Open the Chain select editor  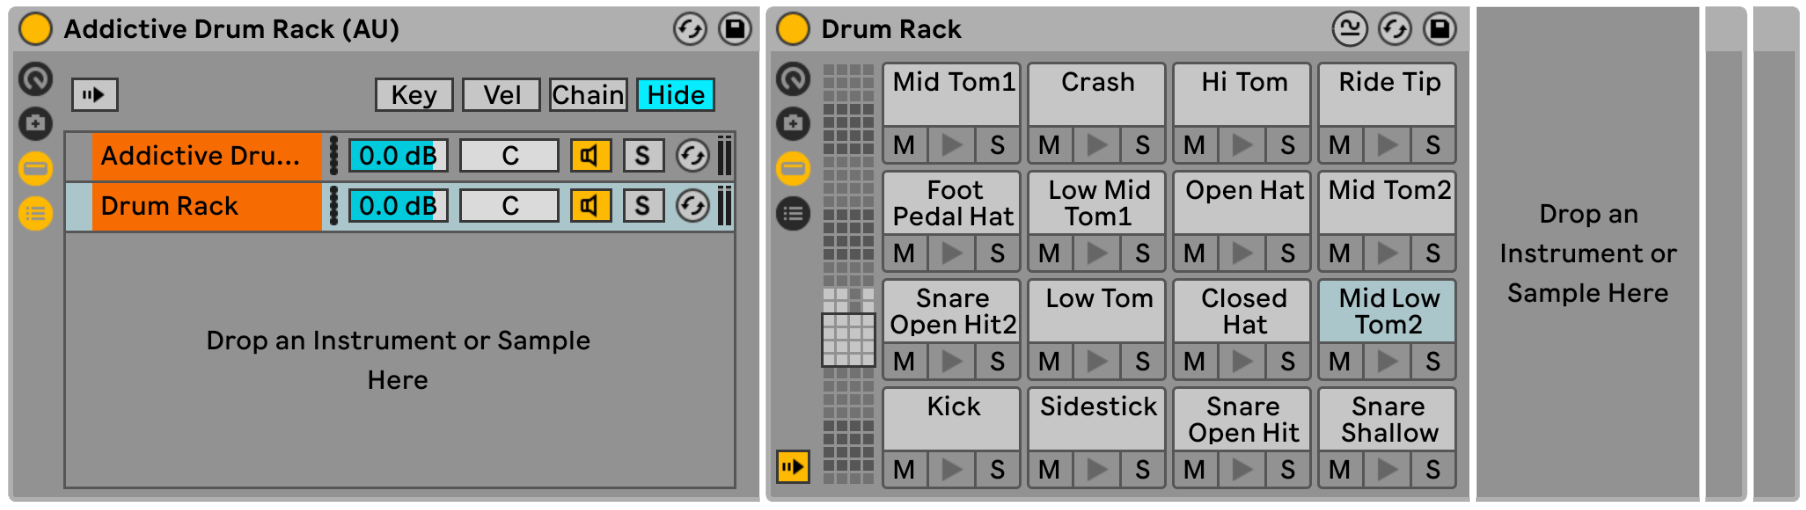(x=588, y=95)
